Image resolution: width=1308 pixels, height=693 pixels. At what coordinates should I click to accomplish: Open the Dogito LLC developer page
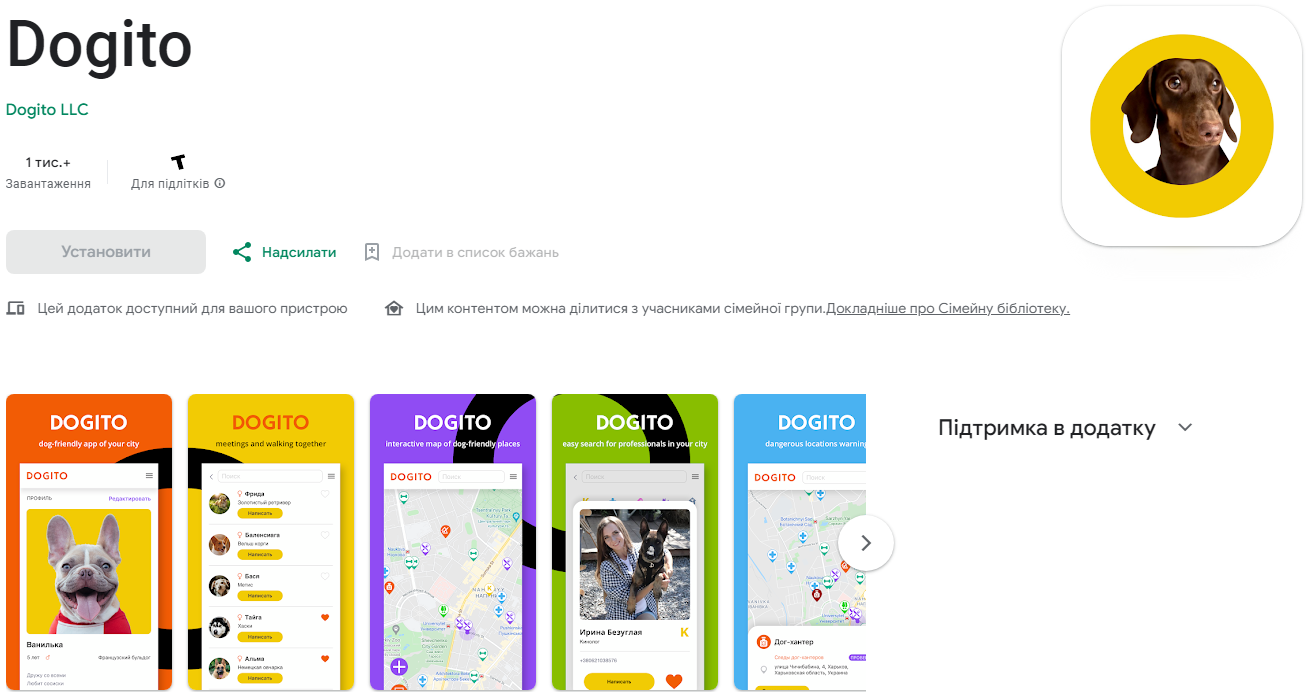46,109
